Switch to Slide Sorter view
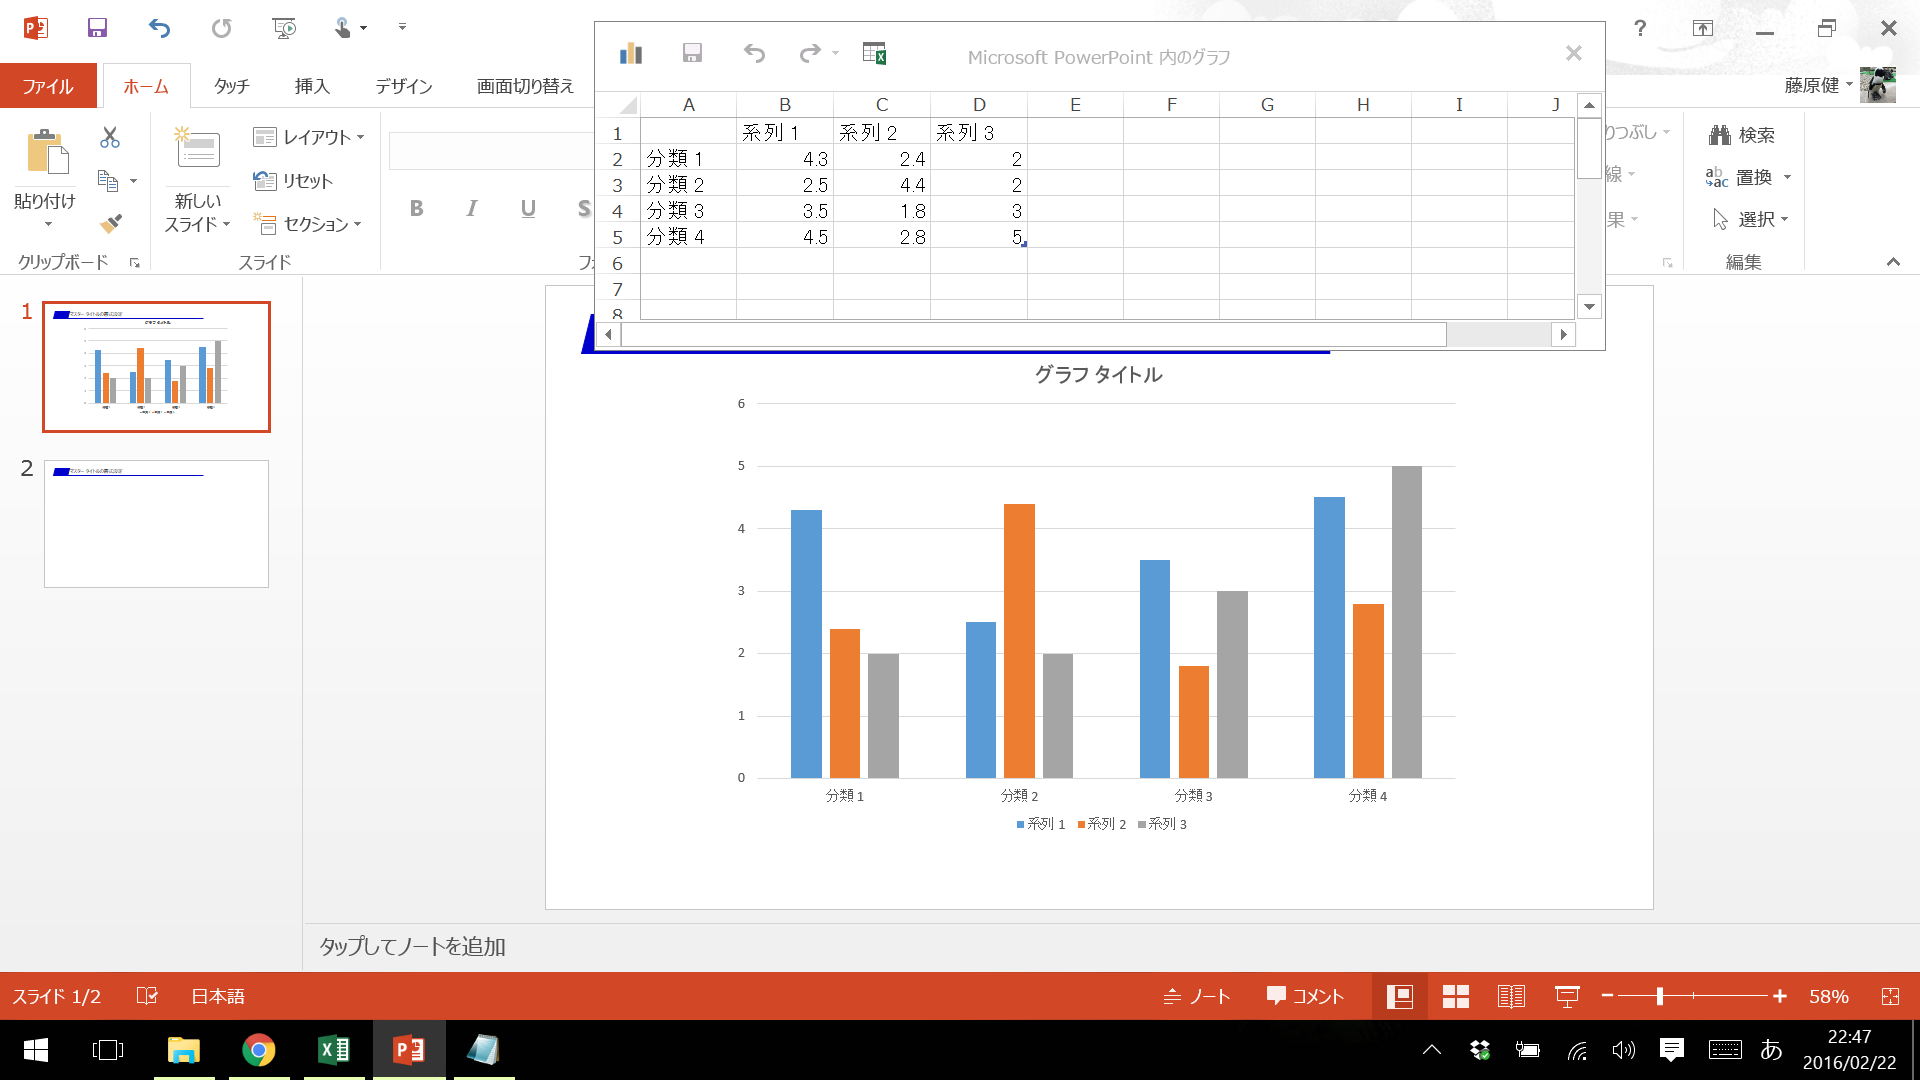1920x1080 pixels. [x=1455, y=996]
